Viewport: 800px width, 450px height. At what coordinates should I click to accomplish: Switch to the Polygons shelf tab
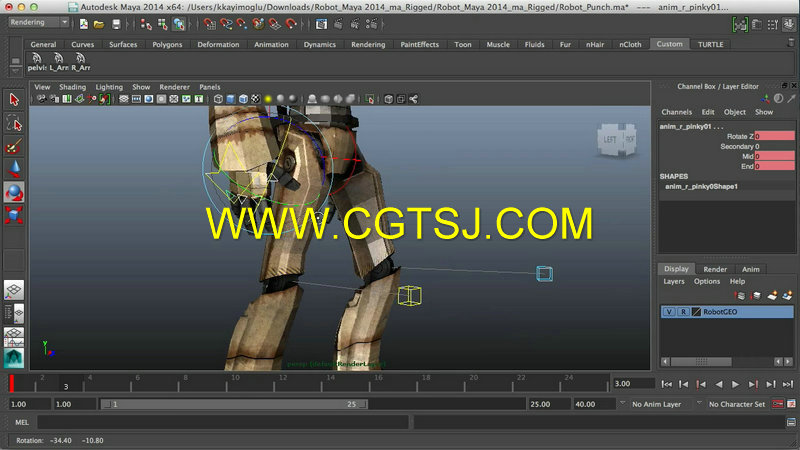167,44
